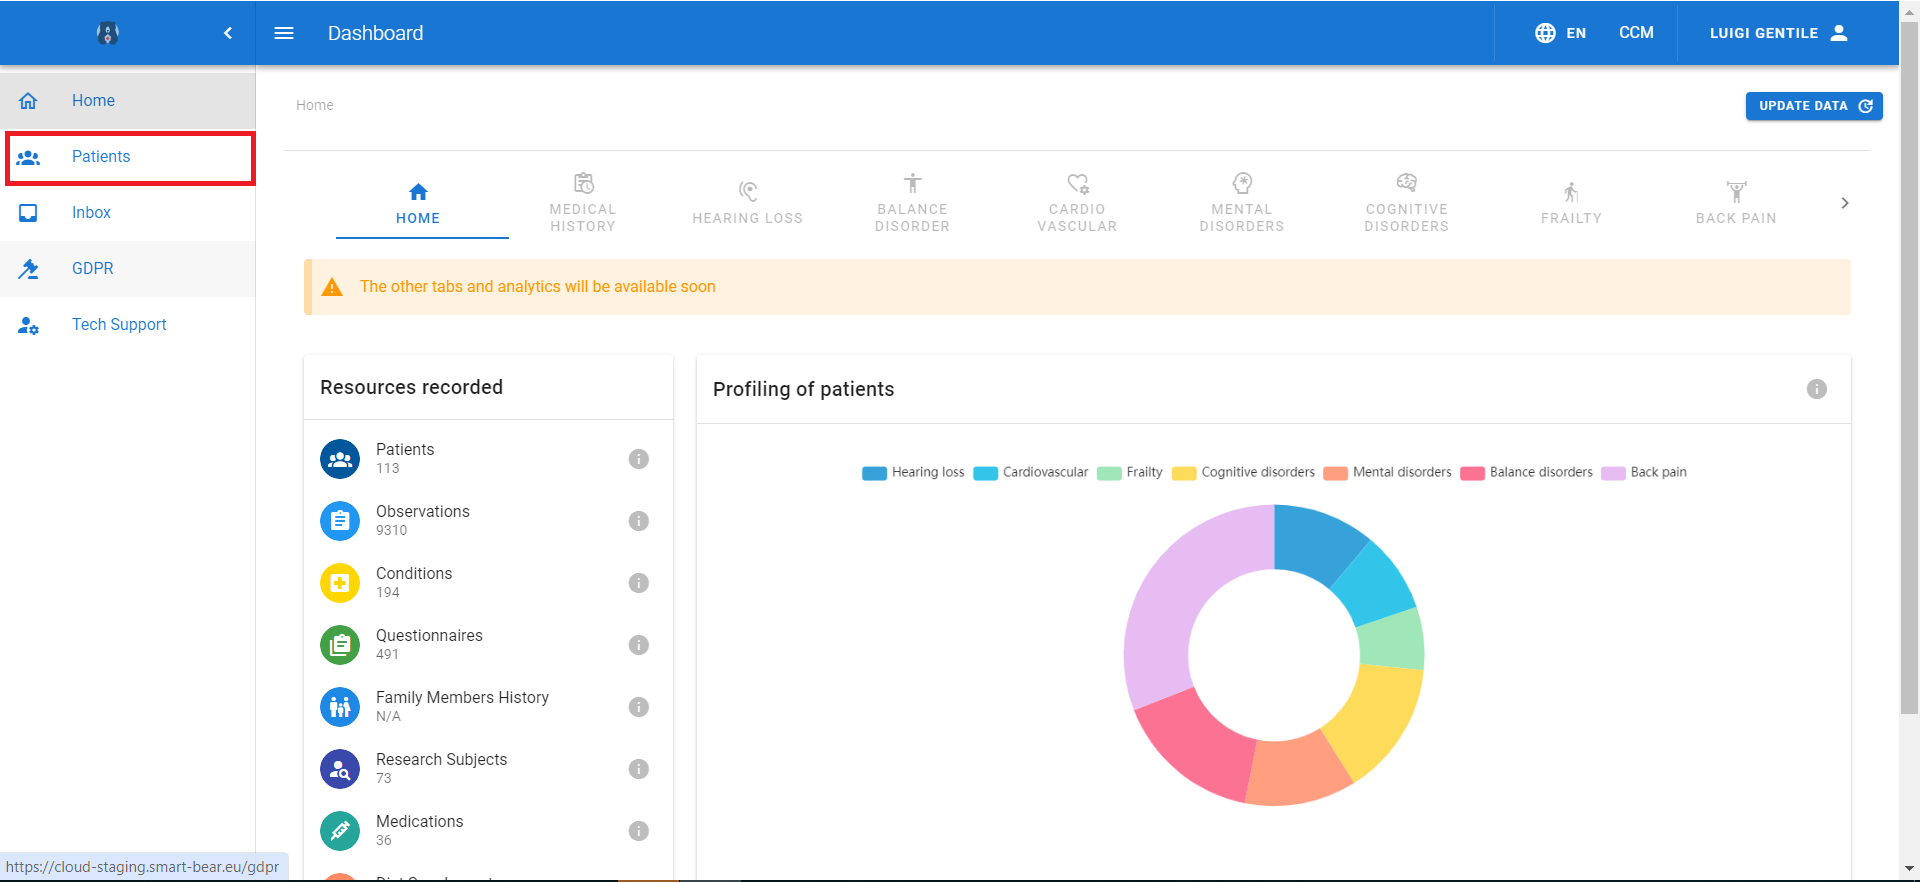The height and width of the screenshot is (882, 1920).
Task: Click the orange warning triangle icon
Action: 332,287
